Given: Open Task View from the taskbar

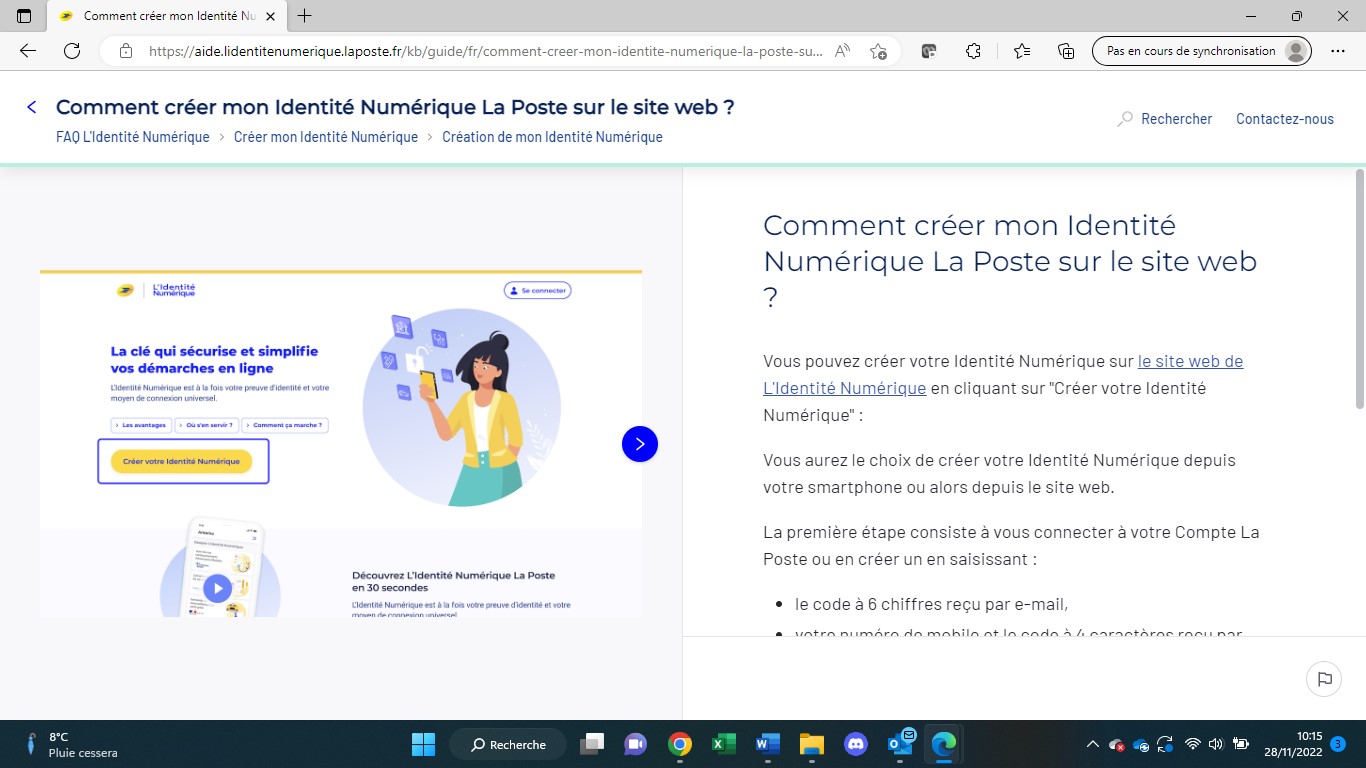Looking at the screenshot, I should tap(593, 744).
